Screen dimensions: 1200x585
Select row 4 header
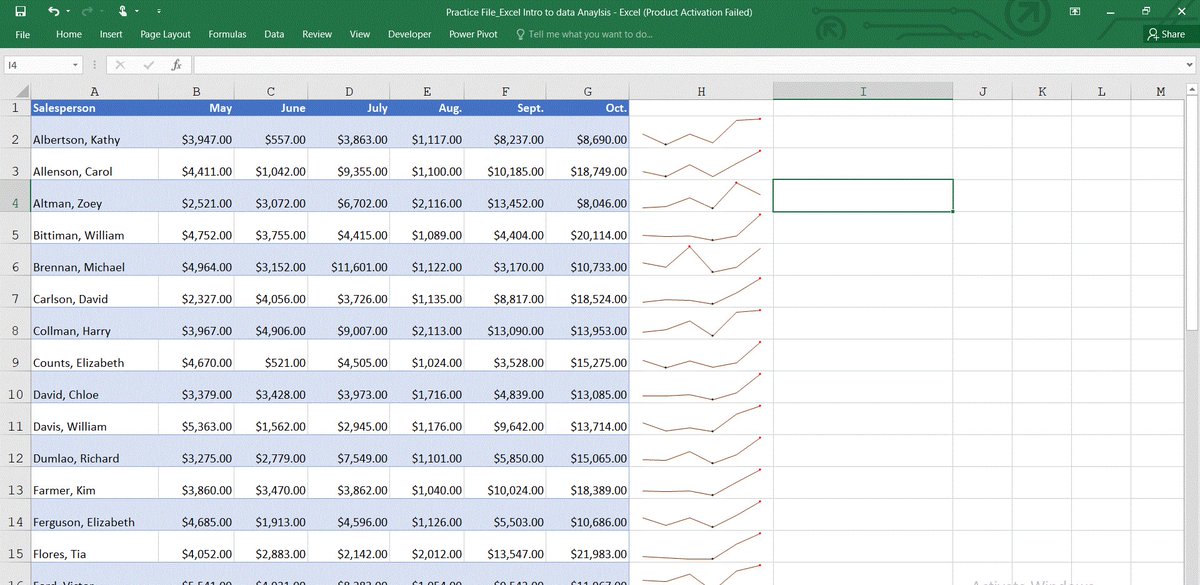[x=15, y=196]
